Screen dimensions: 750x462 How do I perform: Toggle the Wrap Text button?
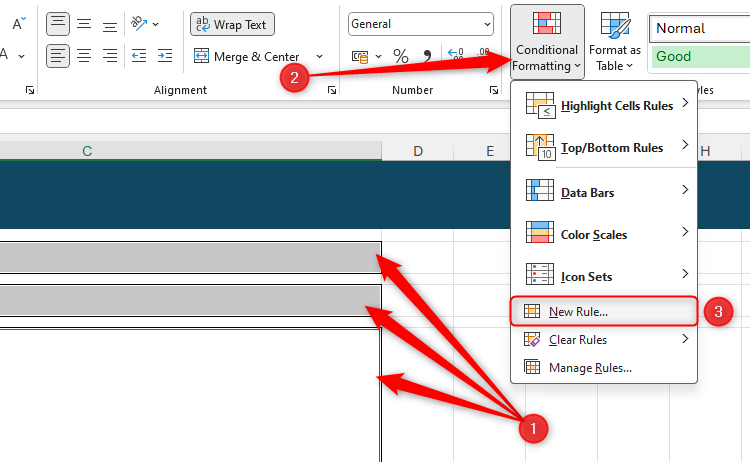coord(232,24)
